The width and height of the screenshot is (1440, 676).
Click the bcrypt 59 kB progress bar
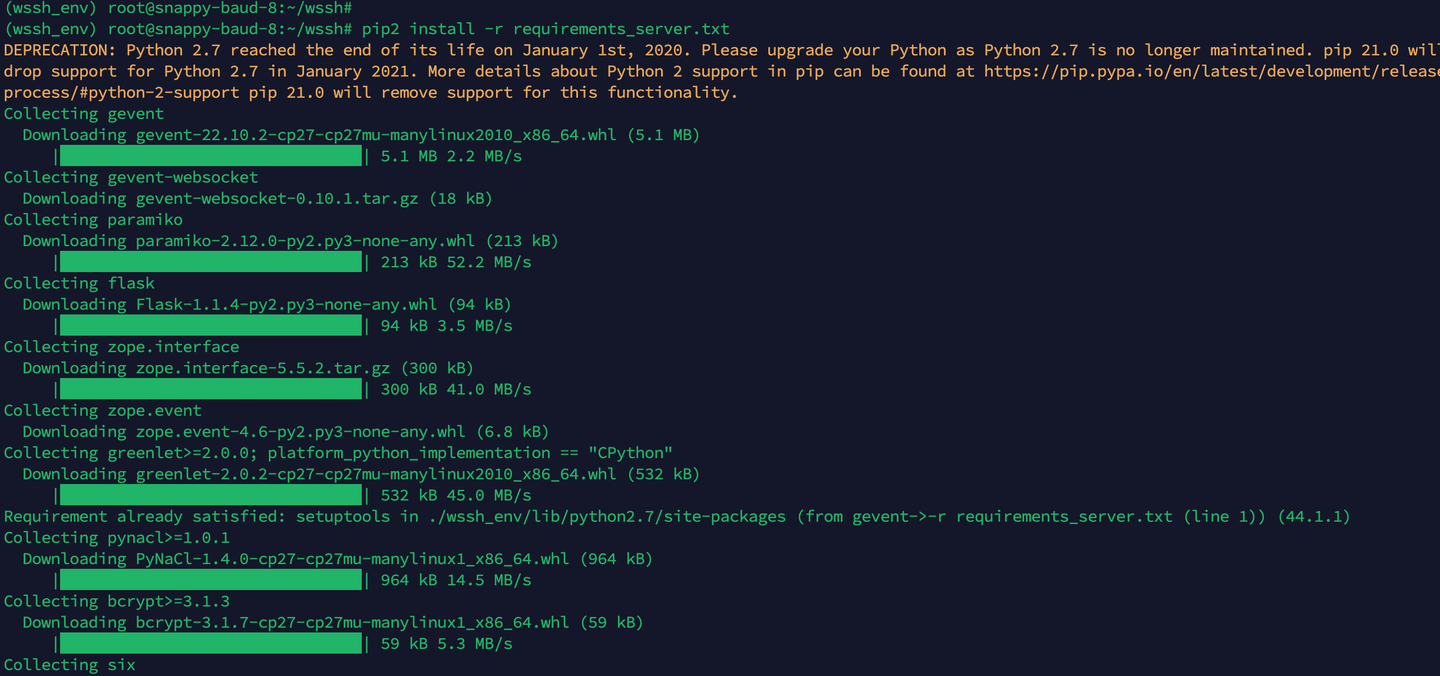click(210, 643)
